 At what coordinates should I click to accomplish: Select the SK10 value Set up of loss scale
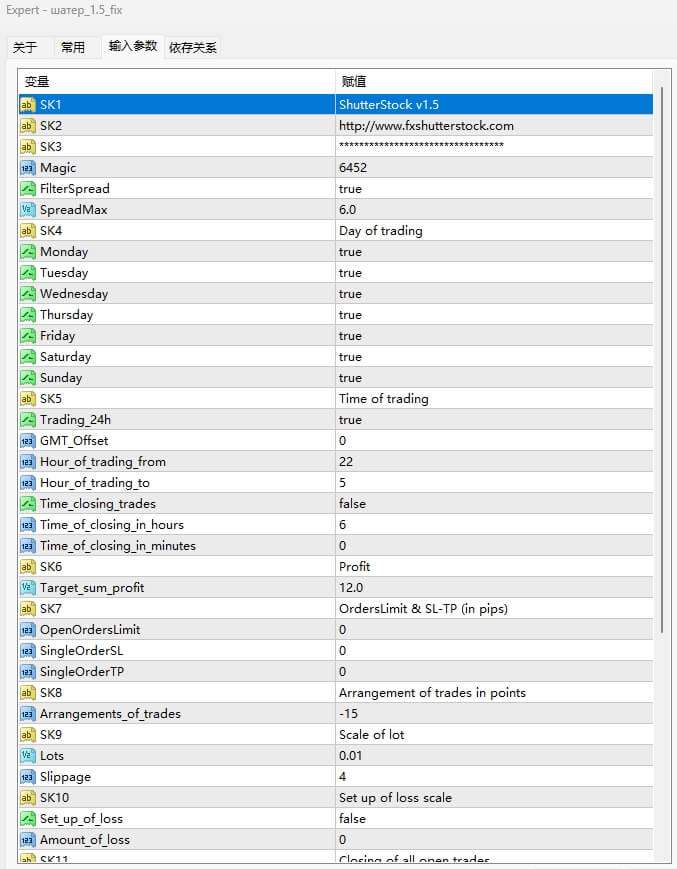point(395,799)
